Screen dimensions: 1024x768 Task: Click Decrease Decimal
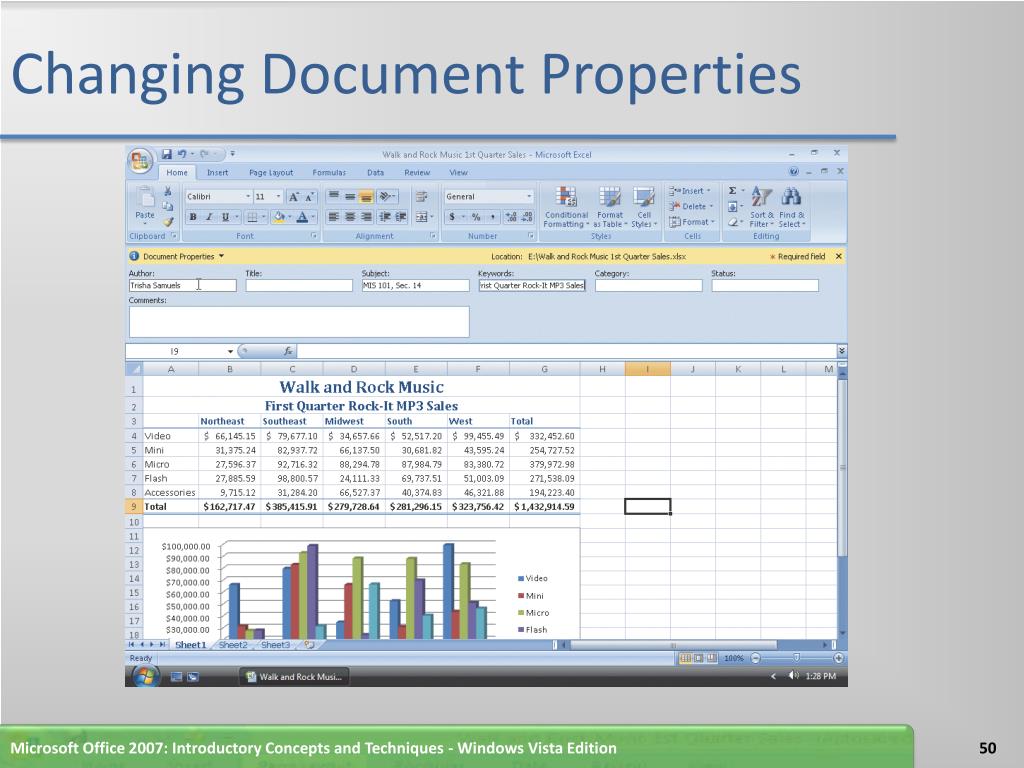(x=528, y=217)
